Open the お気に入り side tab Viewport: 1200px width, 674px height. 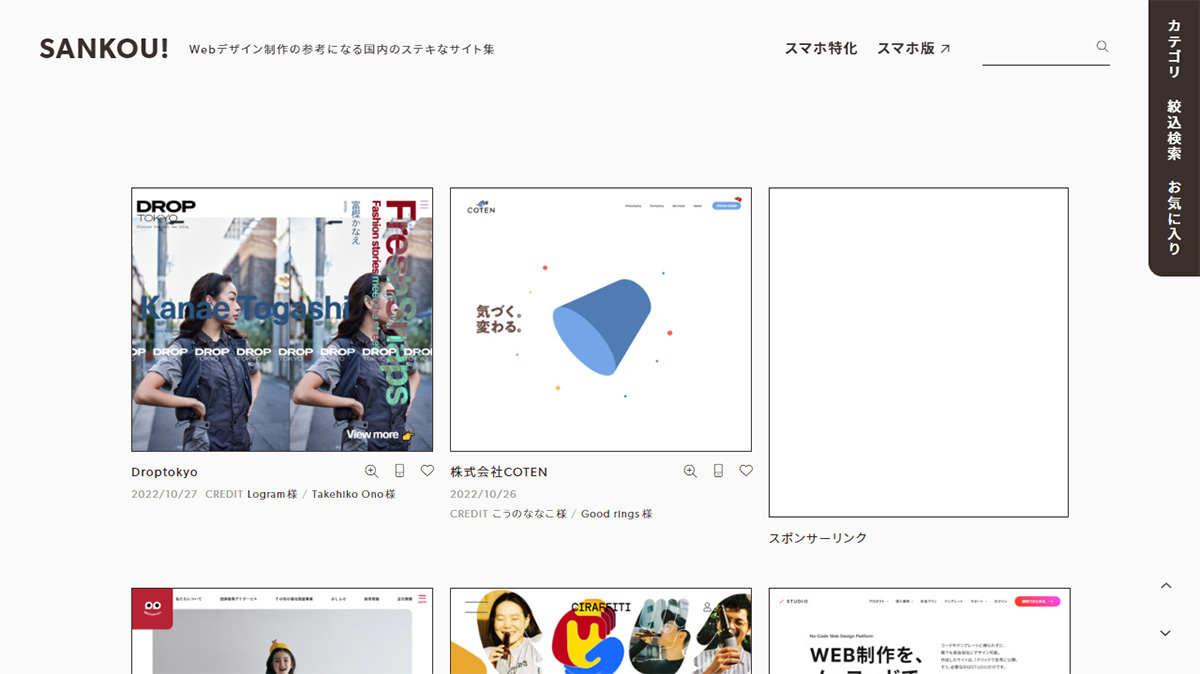[x=1174, y=217]
